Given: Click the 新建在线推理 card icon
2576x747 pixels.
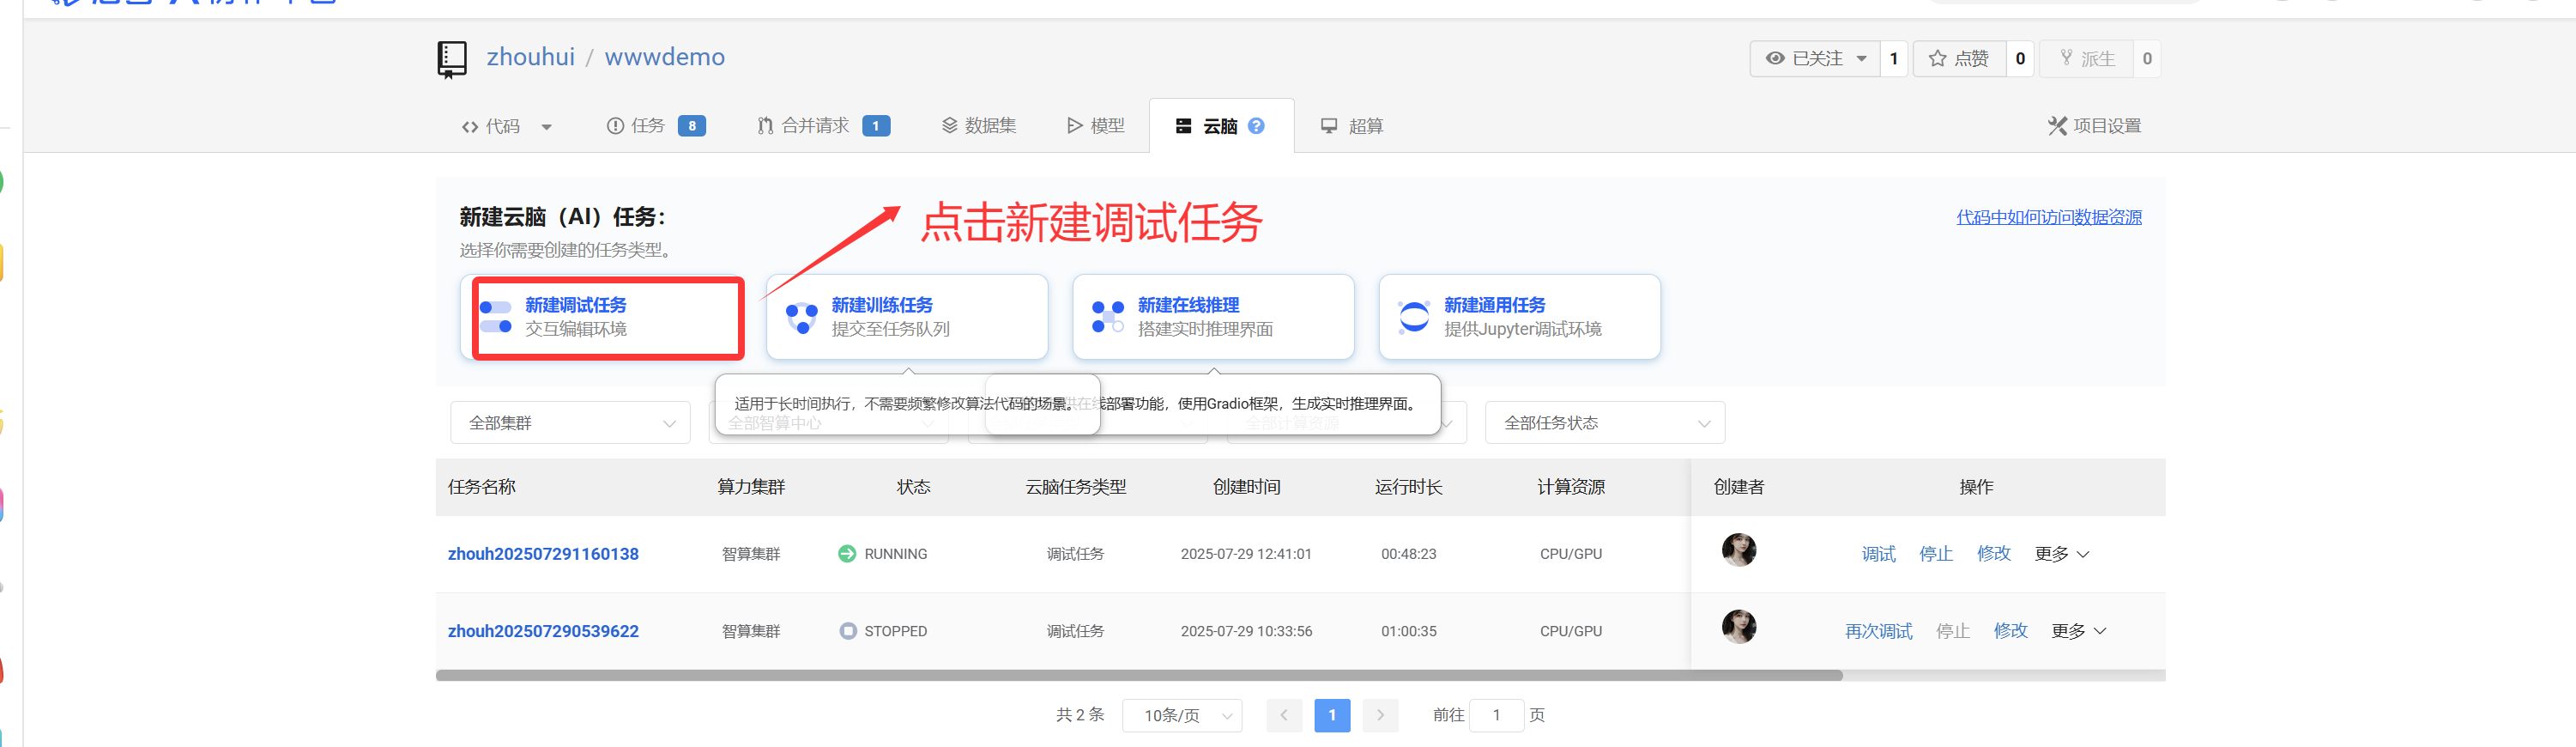Looking at the screenshot, I should point(1108,317).
